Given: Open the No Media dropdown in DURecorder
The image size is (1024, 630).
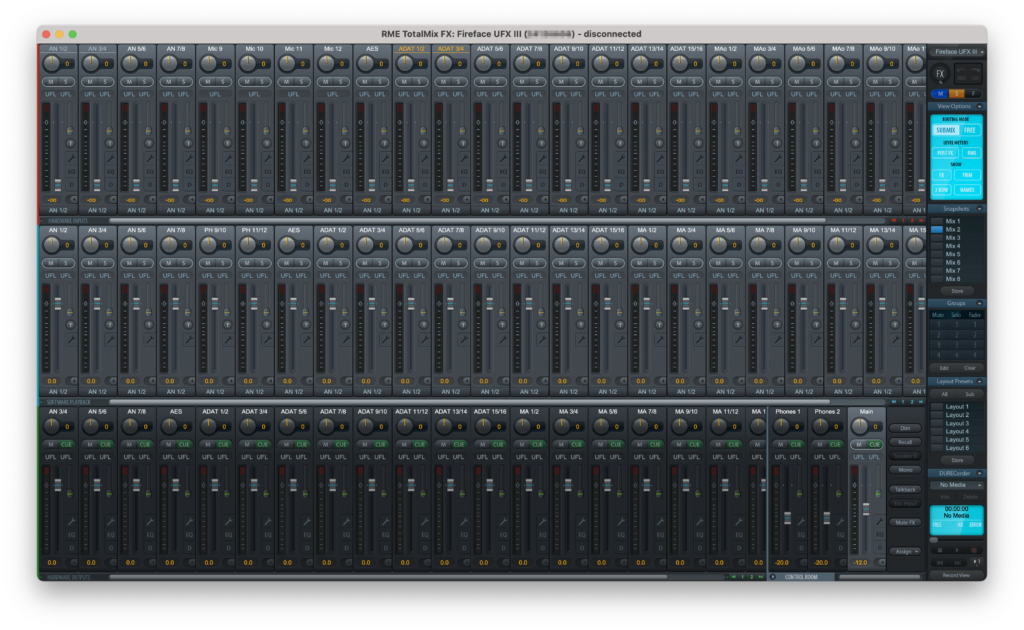Looking at the screenshot, I should coord(958,484).
